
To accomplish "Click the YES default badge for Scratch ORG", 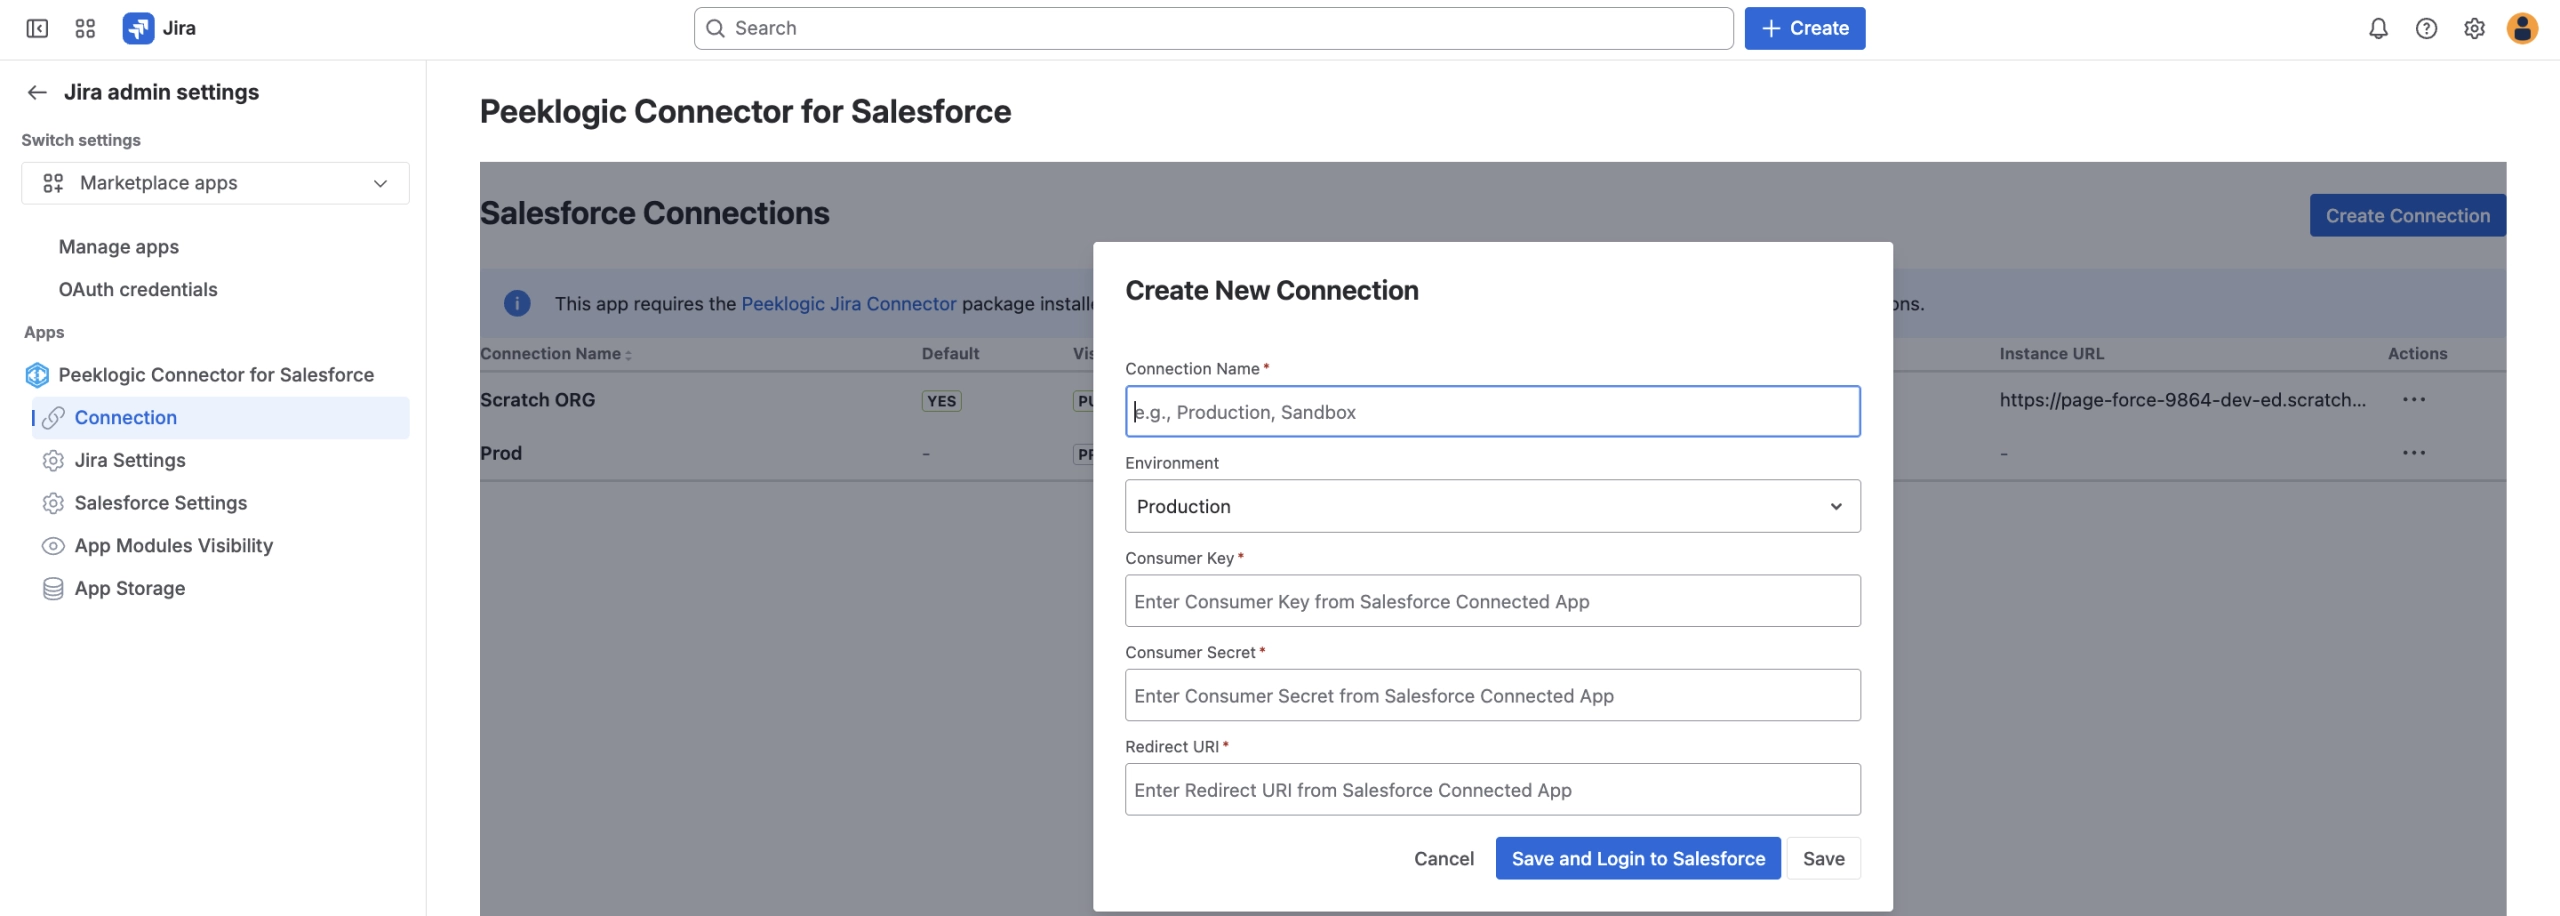I will pos(941,401).
